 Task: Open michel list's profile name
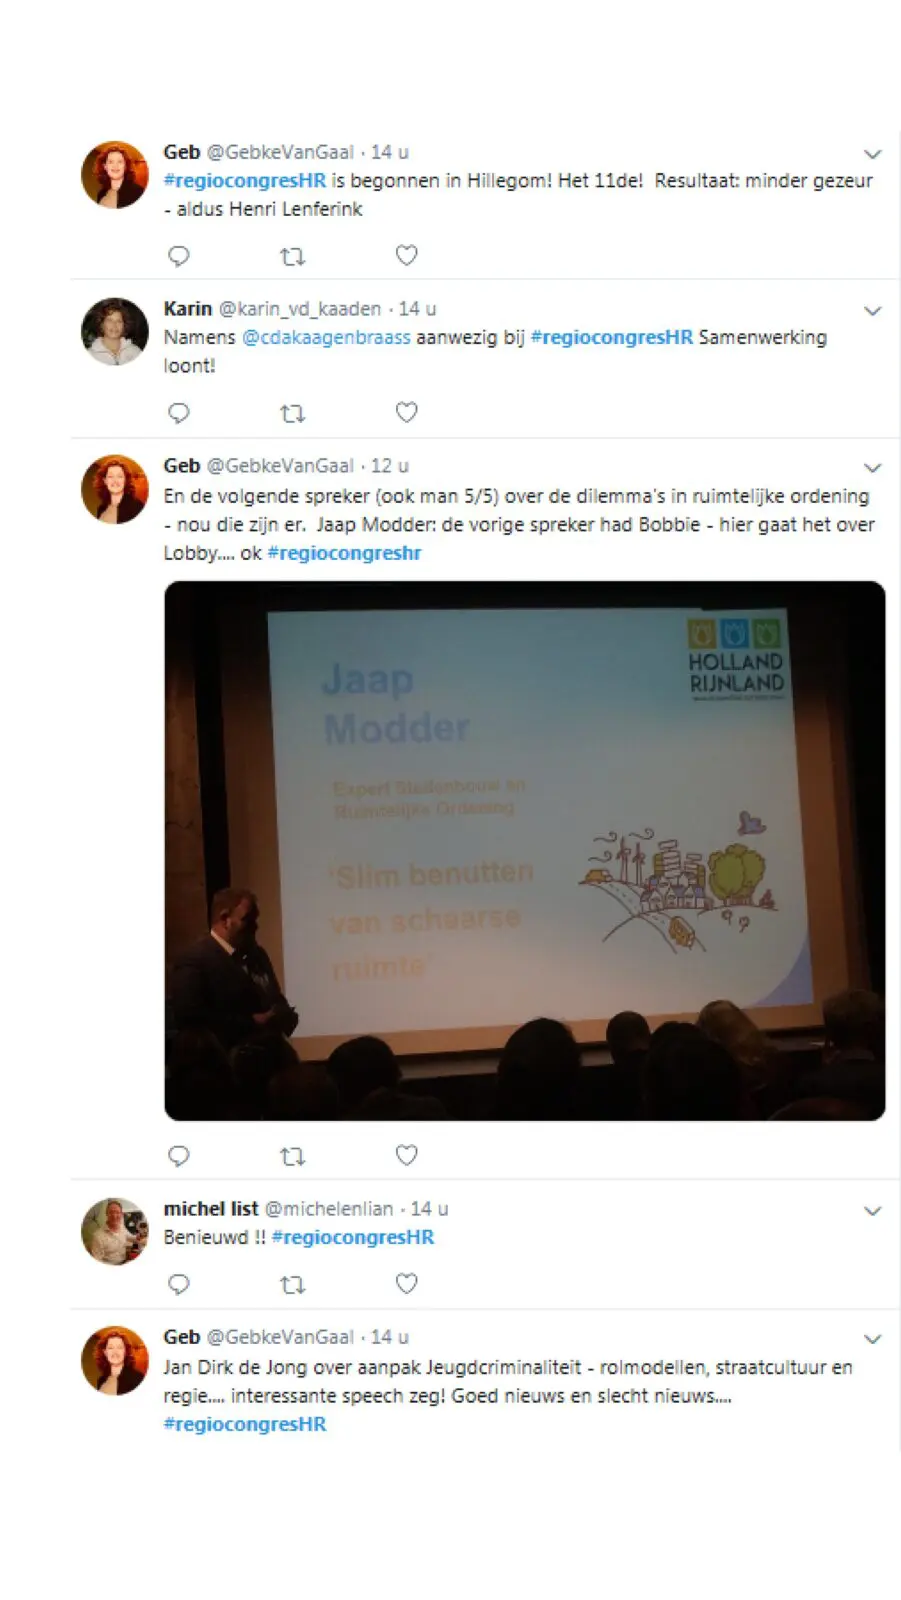[211, 1209]
